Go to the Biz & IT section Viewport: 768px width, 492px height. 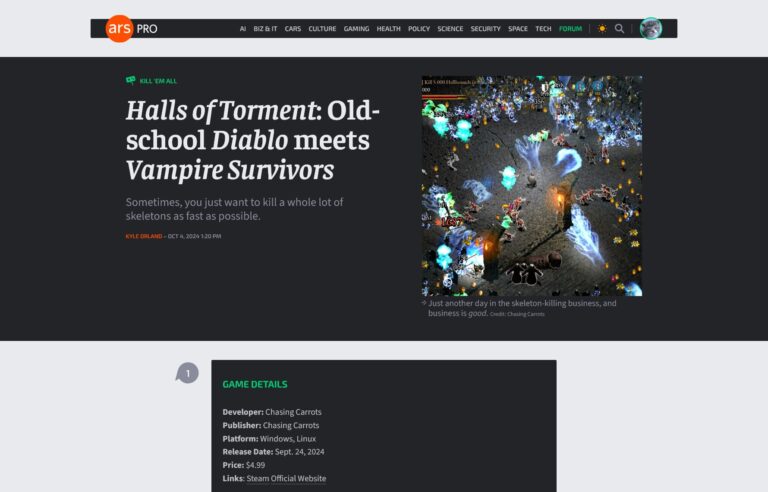point(266,29)
